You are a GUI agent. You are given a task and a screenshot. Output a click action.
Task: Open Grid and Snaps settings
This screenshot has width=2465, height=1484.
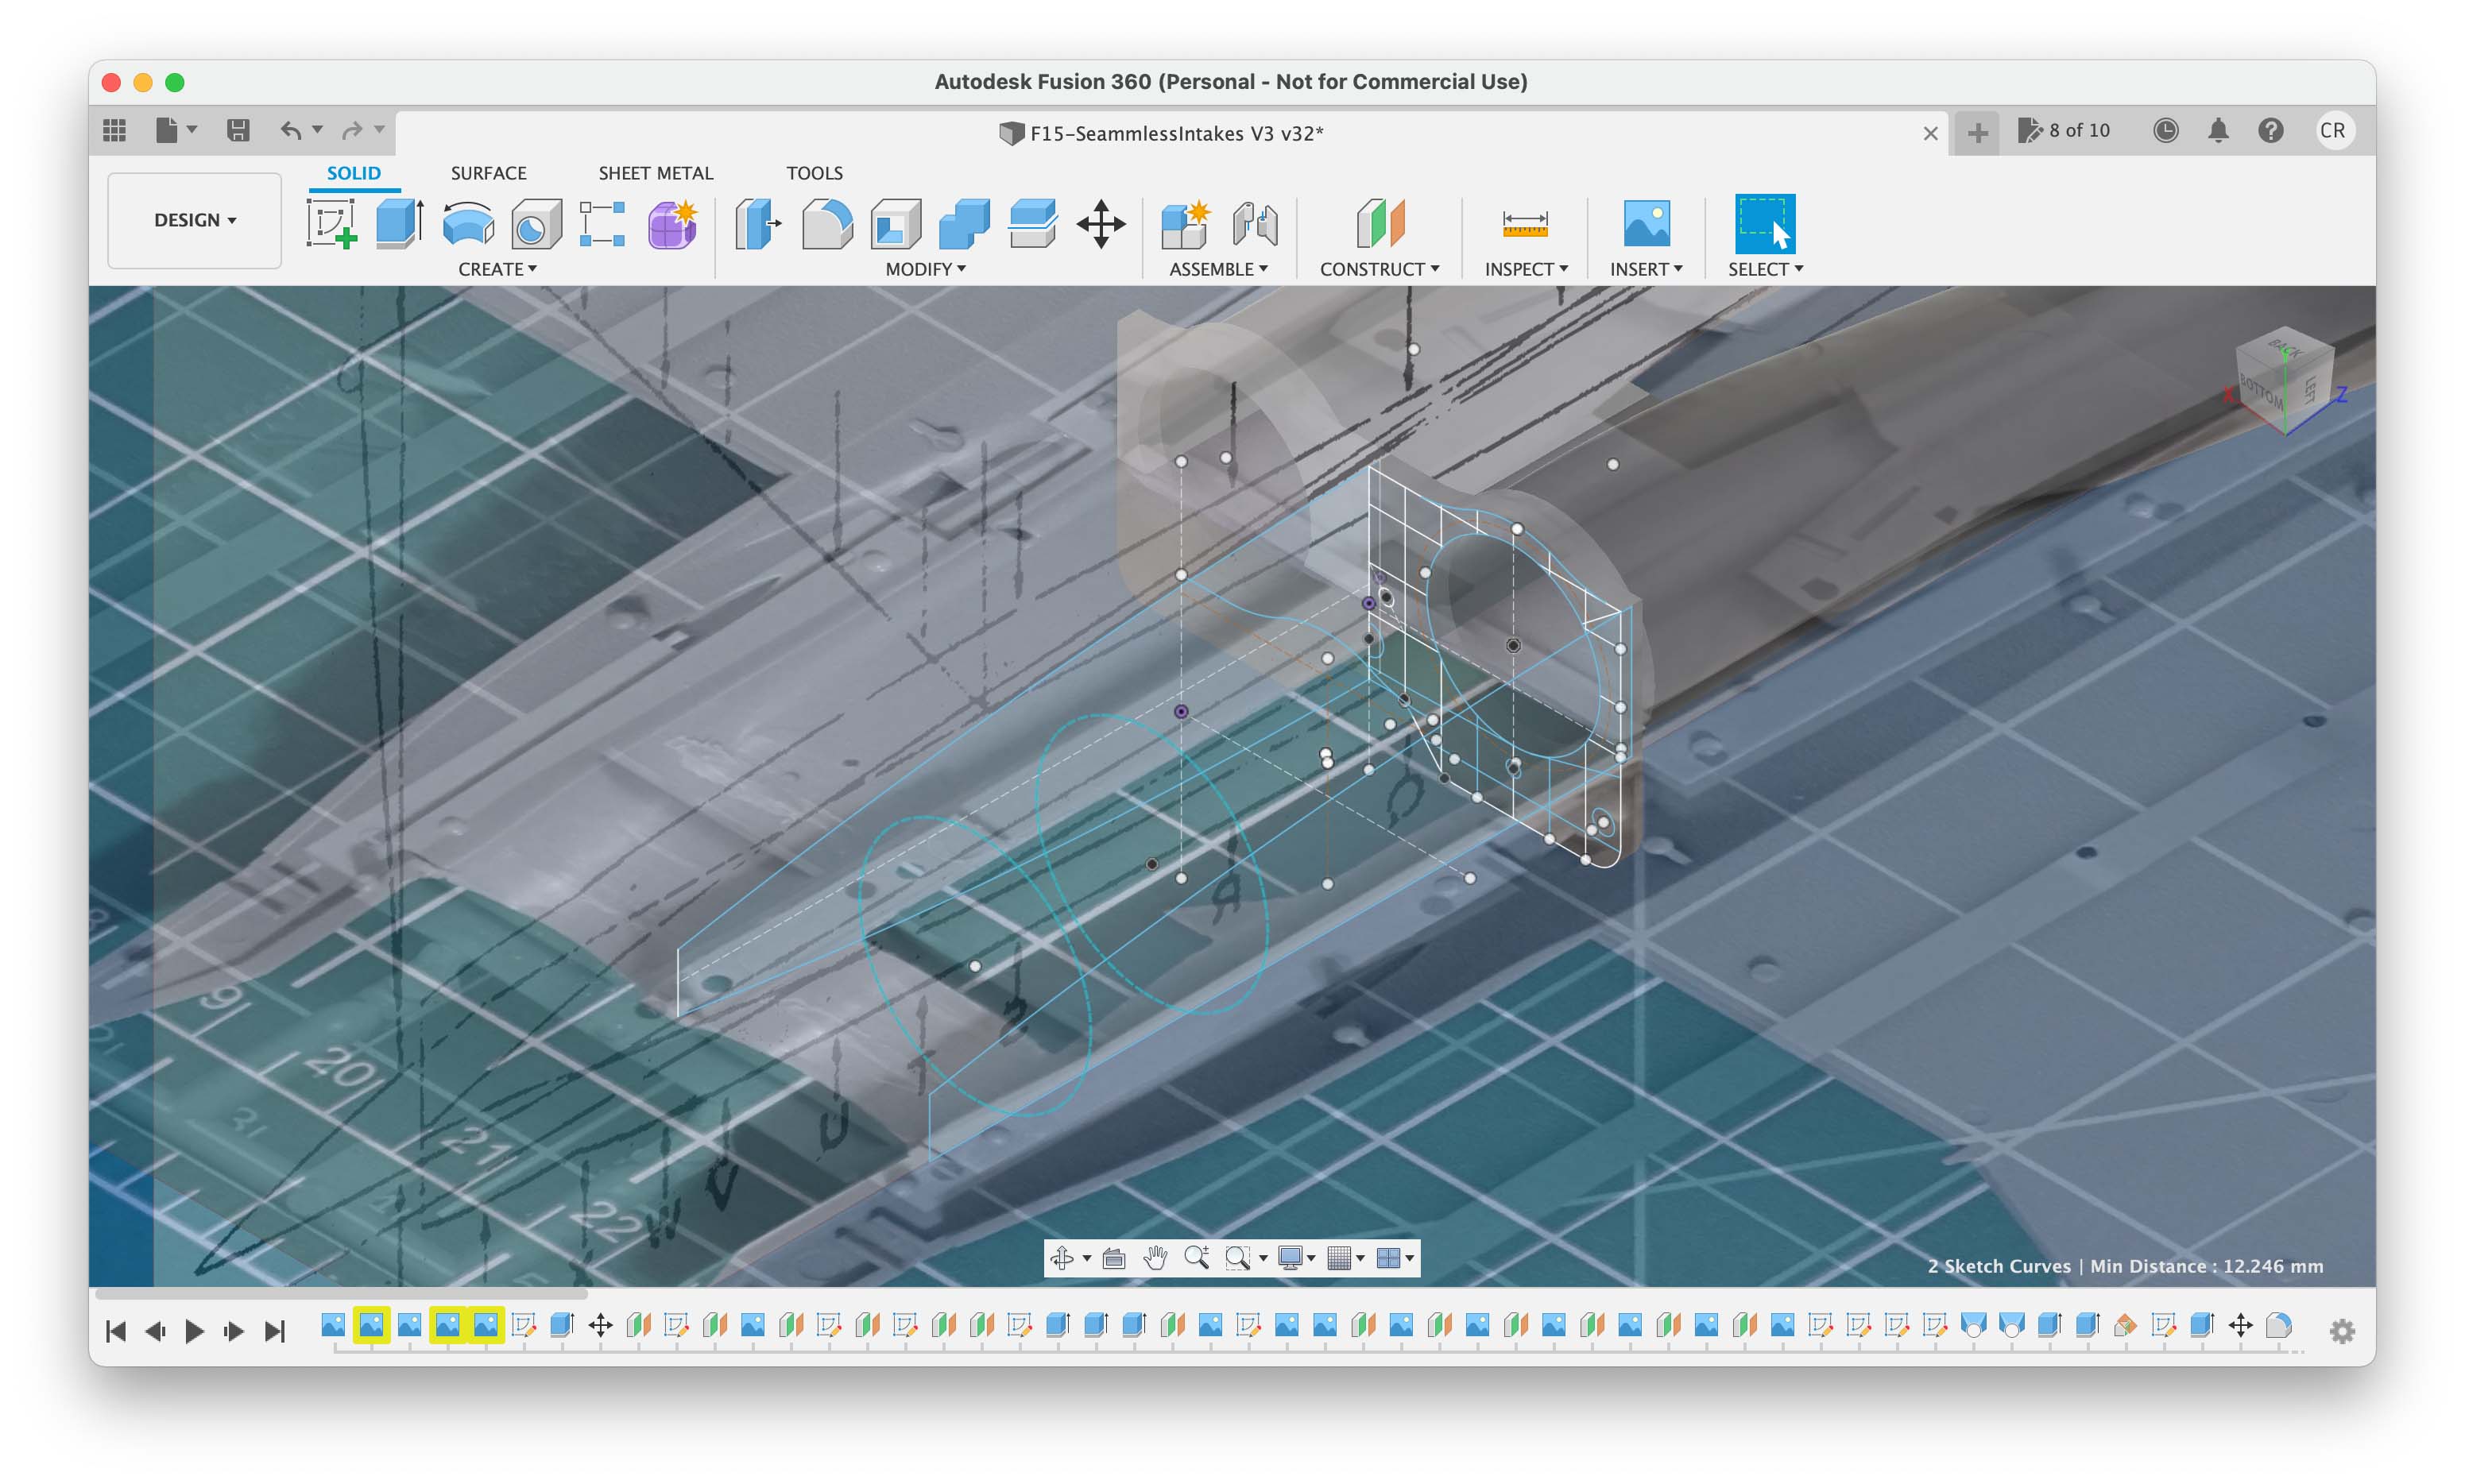point(1346,1258)
